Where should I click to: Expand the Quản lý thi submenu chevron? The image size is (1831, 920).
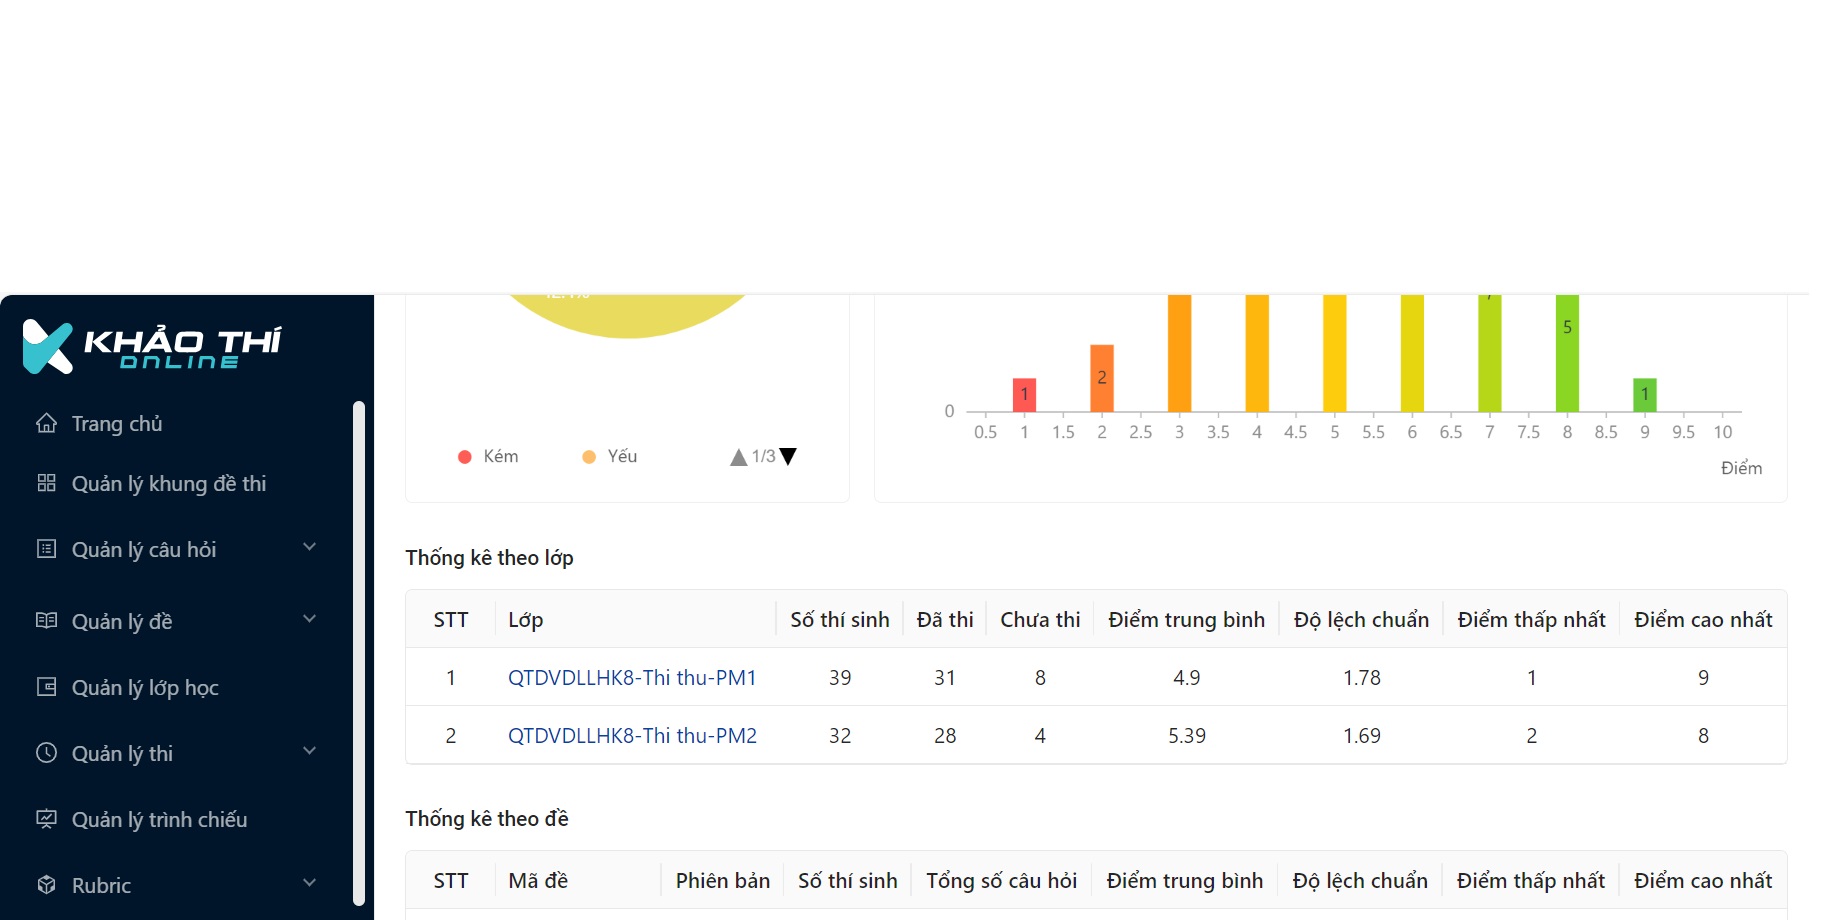309,751
